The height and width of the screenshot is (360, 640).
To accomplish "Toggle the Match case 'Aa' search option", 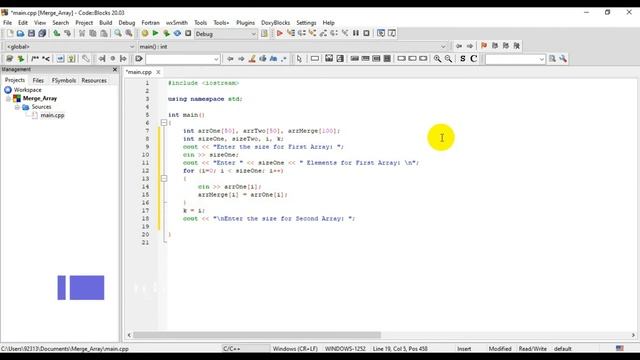I will 273,59.
